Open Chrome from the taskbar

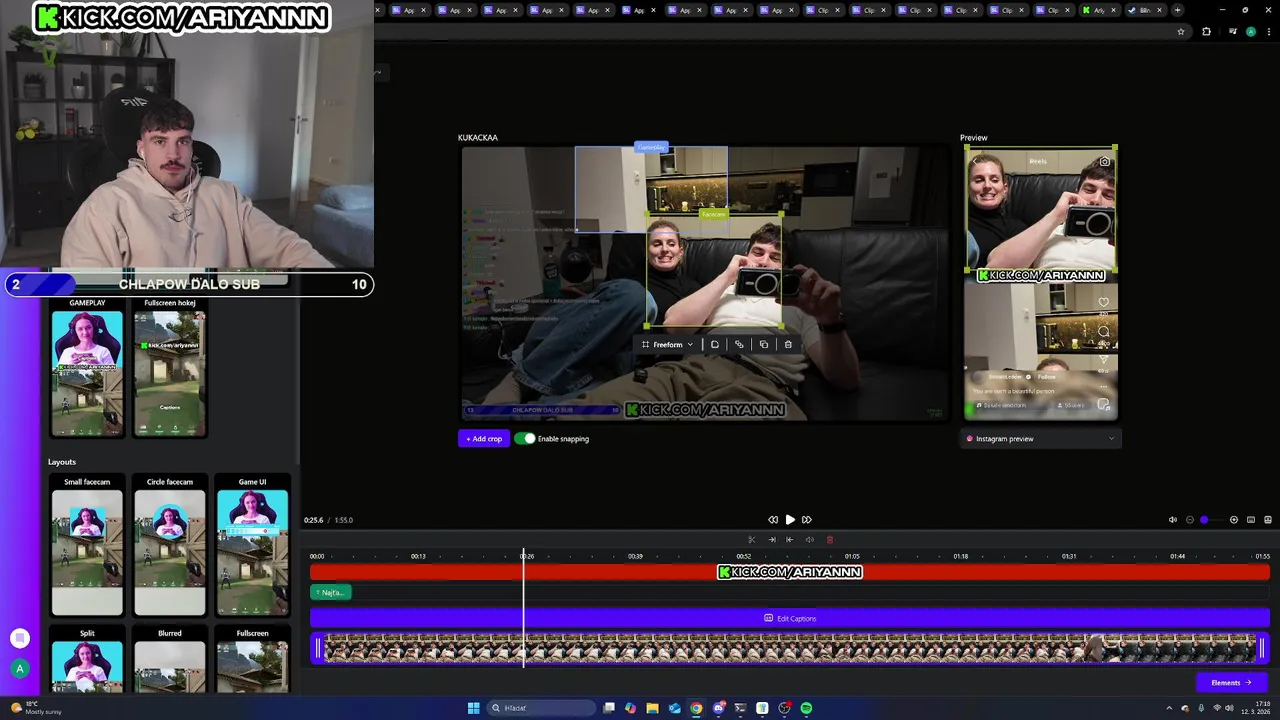696,708
